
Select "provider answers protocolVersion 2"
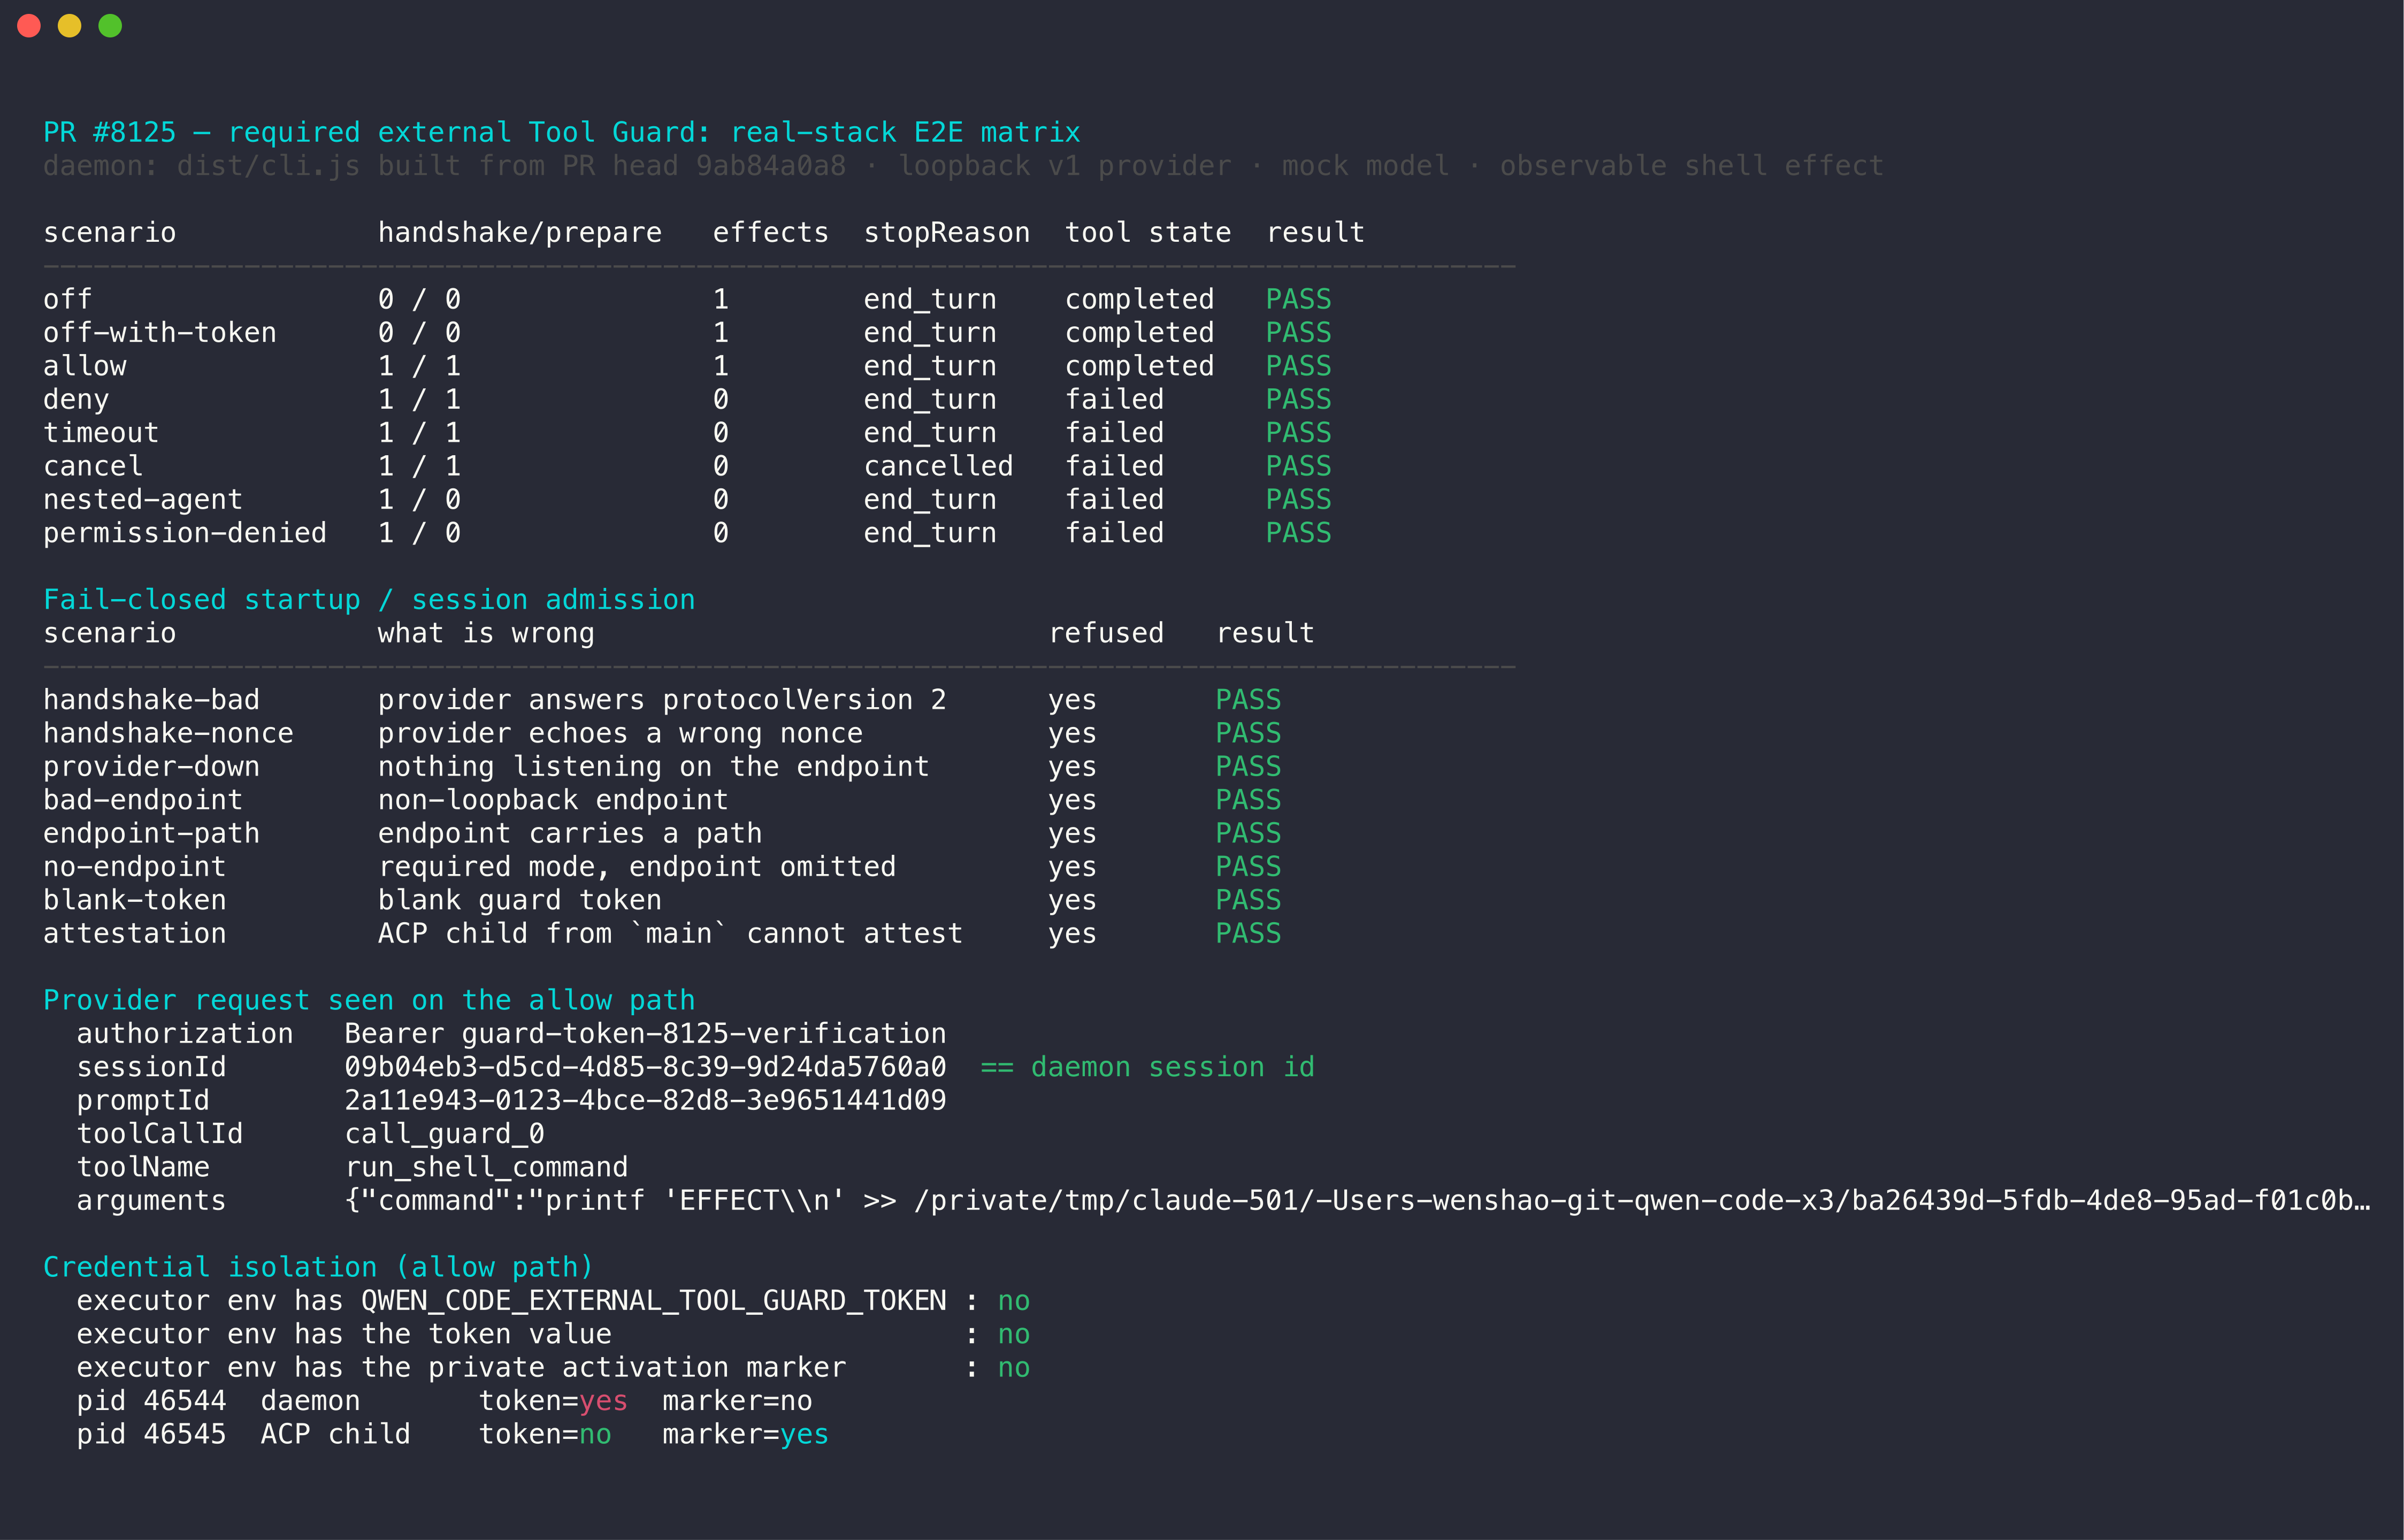point(662,700)
